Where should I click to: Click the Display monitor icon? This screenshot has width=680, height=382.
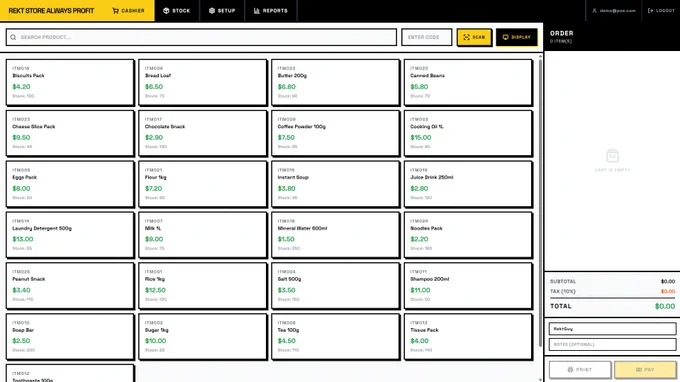point(505,37)
